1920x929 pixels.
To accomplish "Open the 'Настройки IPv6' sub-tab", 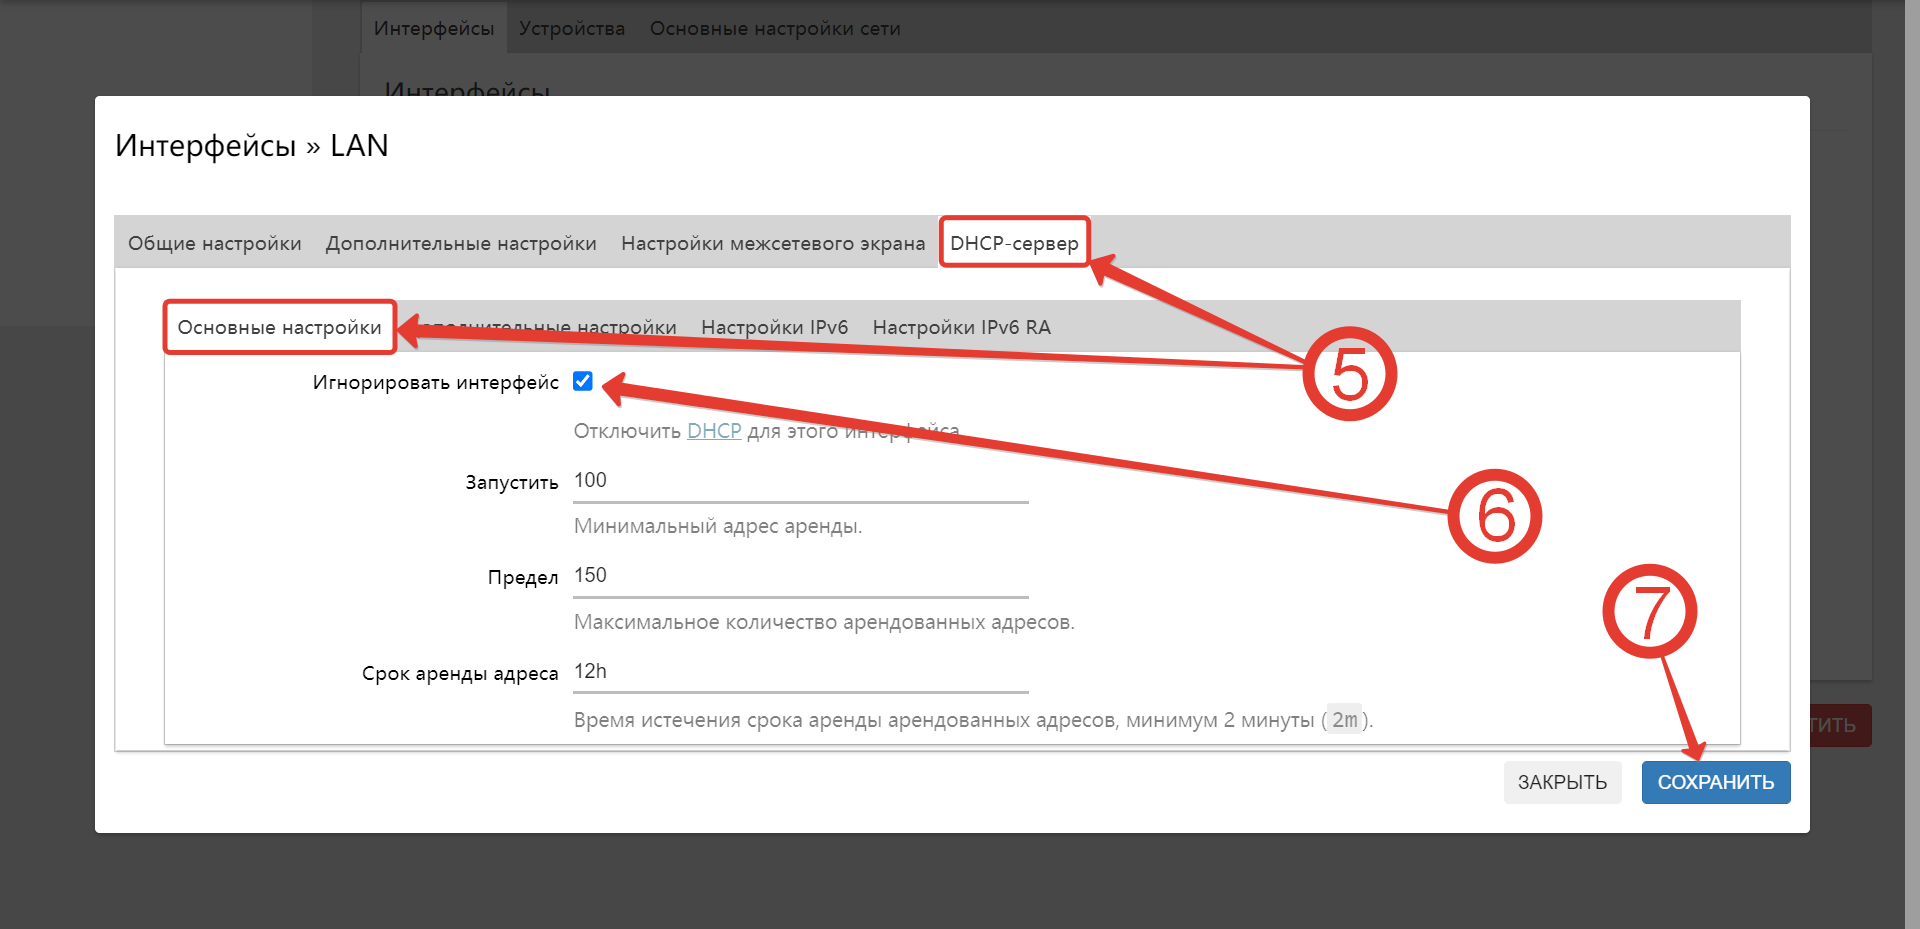I will coord(775,326).
